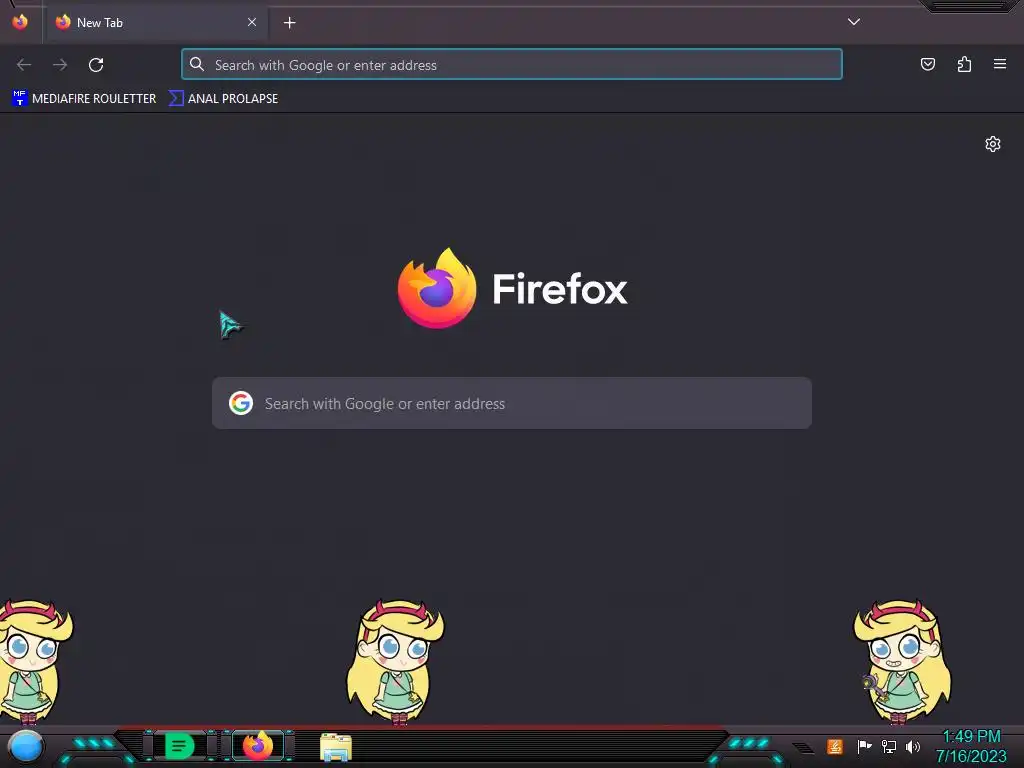Click the Firefox logo on page
This screenshot has height=768, width=1024.
[437, 288]
